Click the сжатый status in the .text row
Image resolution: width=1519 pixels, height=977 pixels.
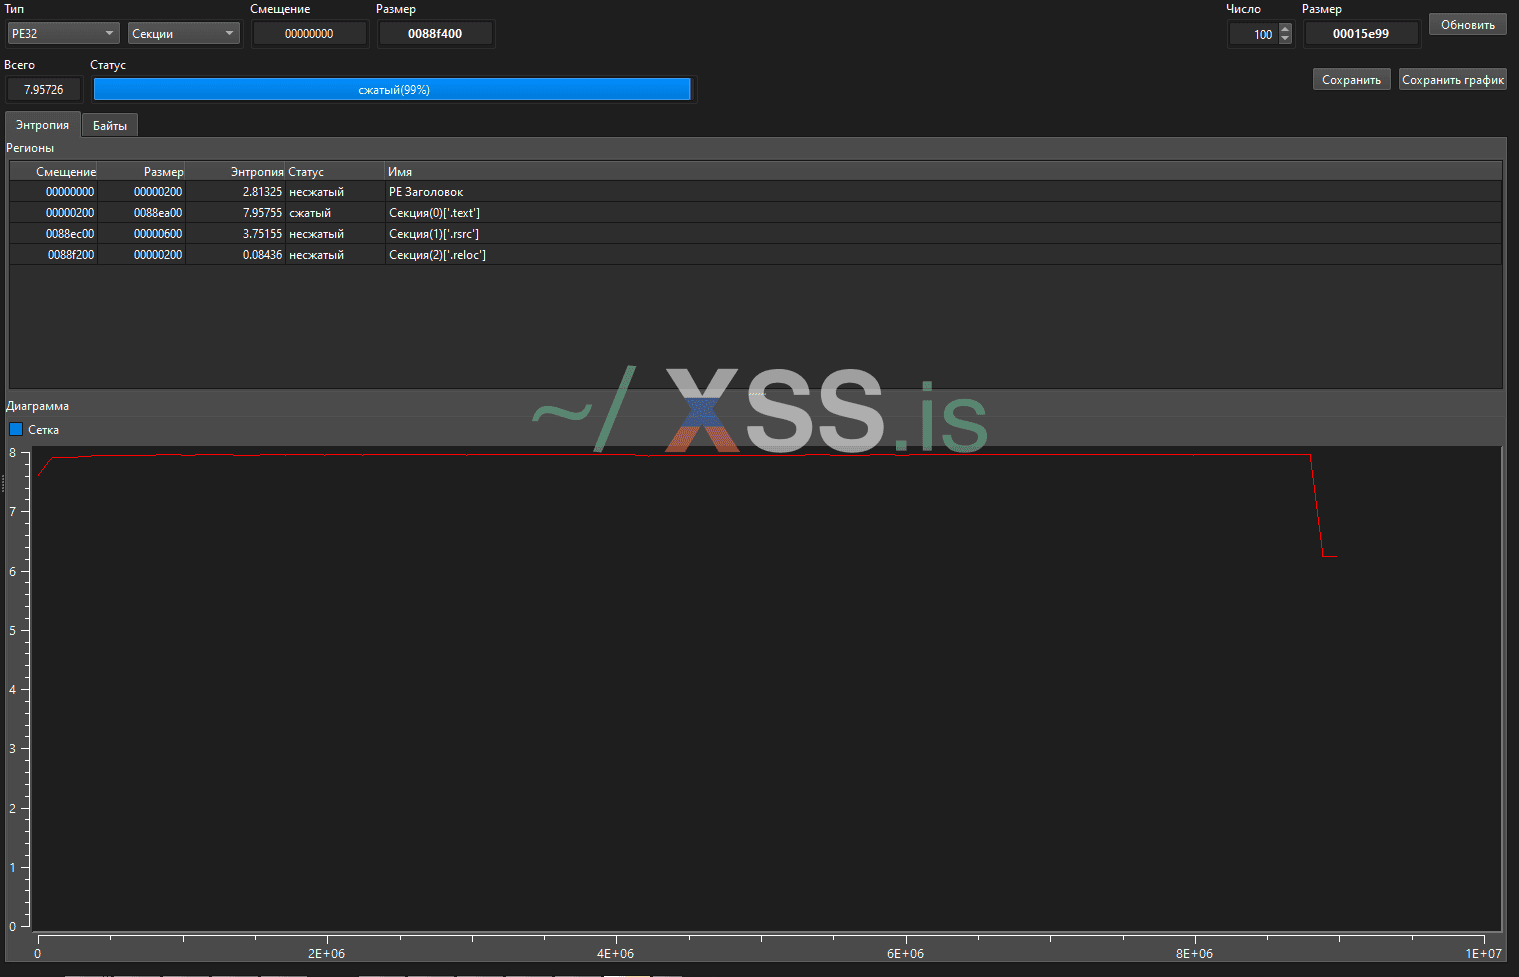point(310,213)
